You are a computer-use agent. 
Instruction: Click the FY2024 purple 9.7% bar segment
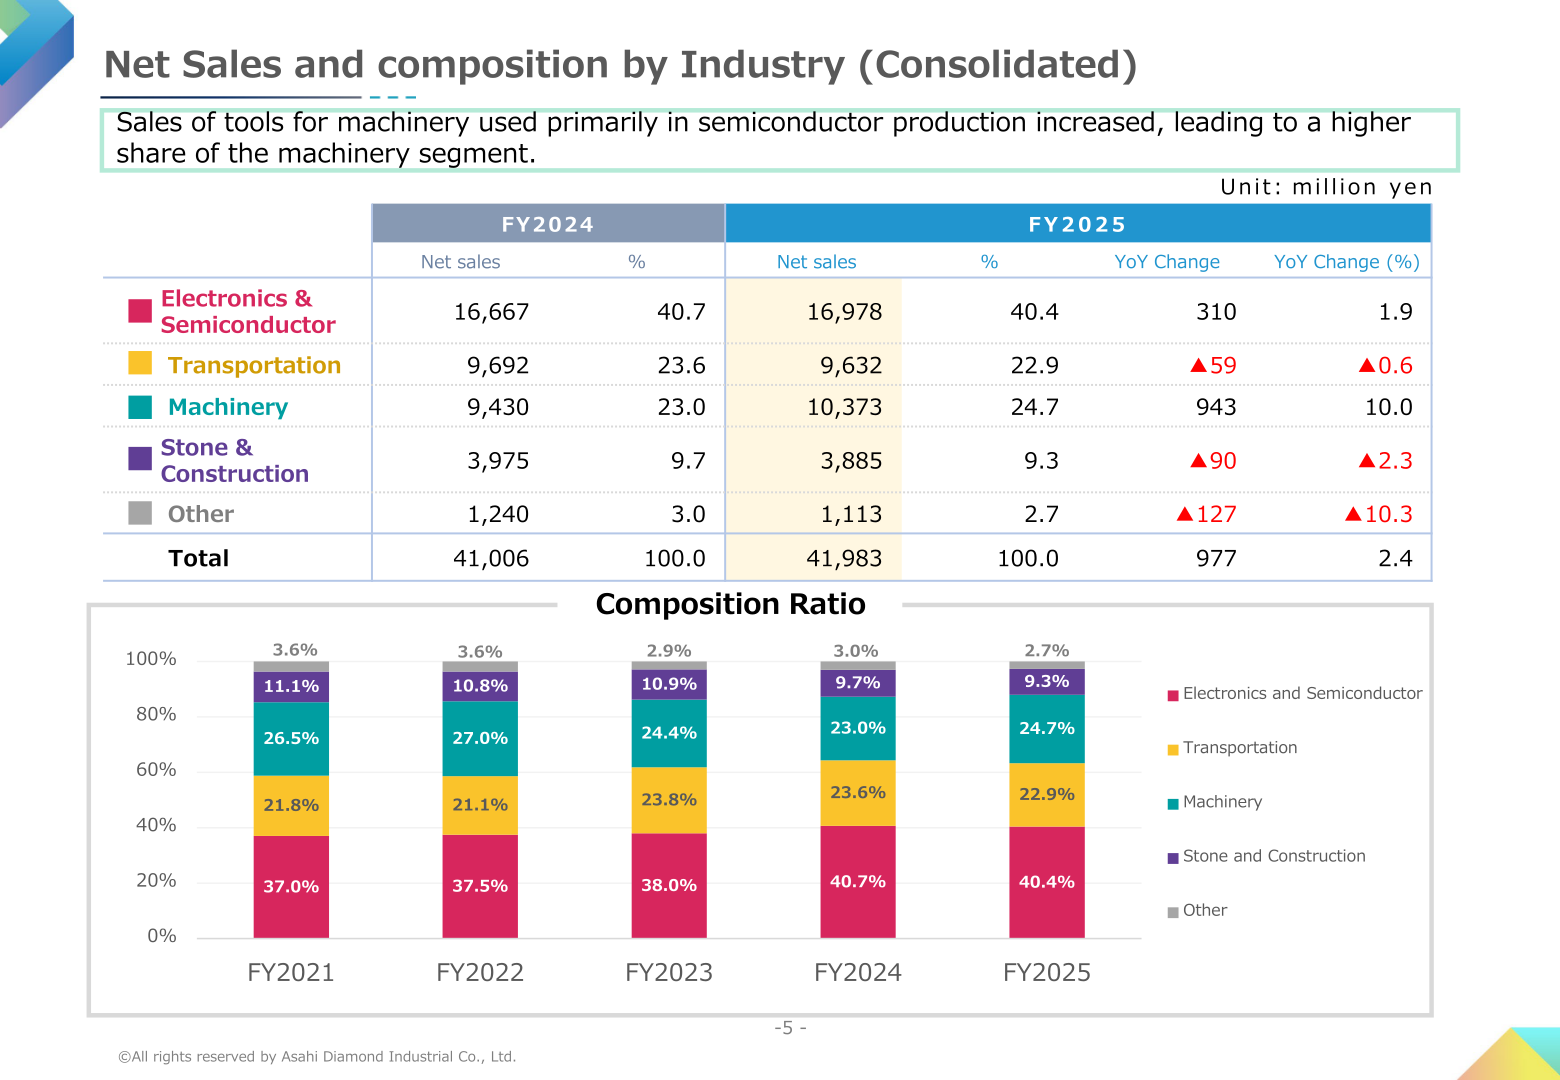(858, 683)
